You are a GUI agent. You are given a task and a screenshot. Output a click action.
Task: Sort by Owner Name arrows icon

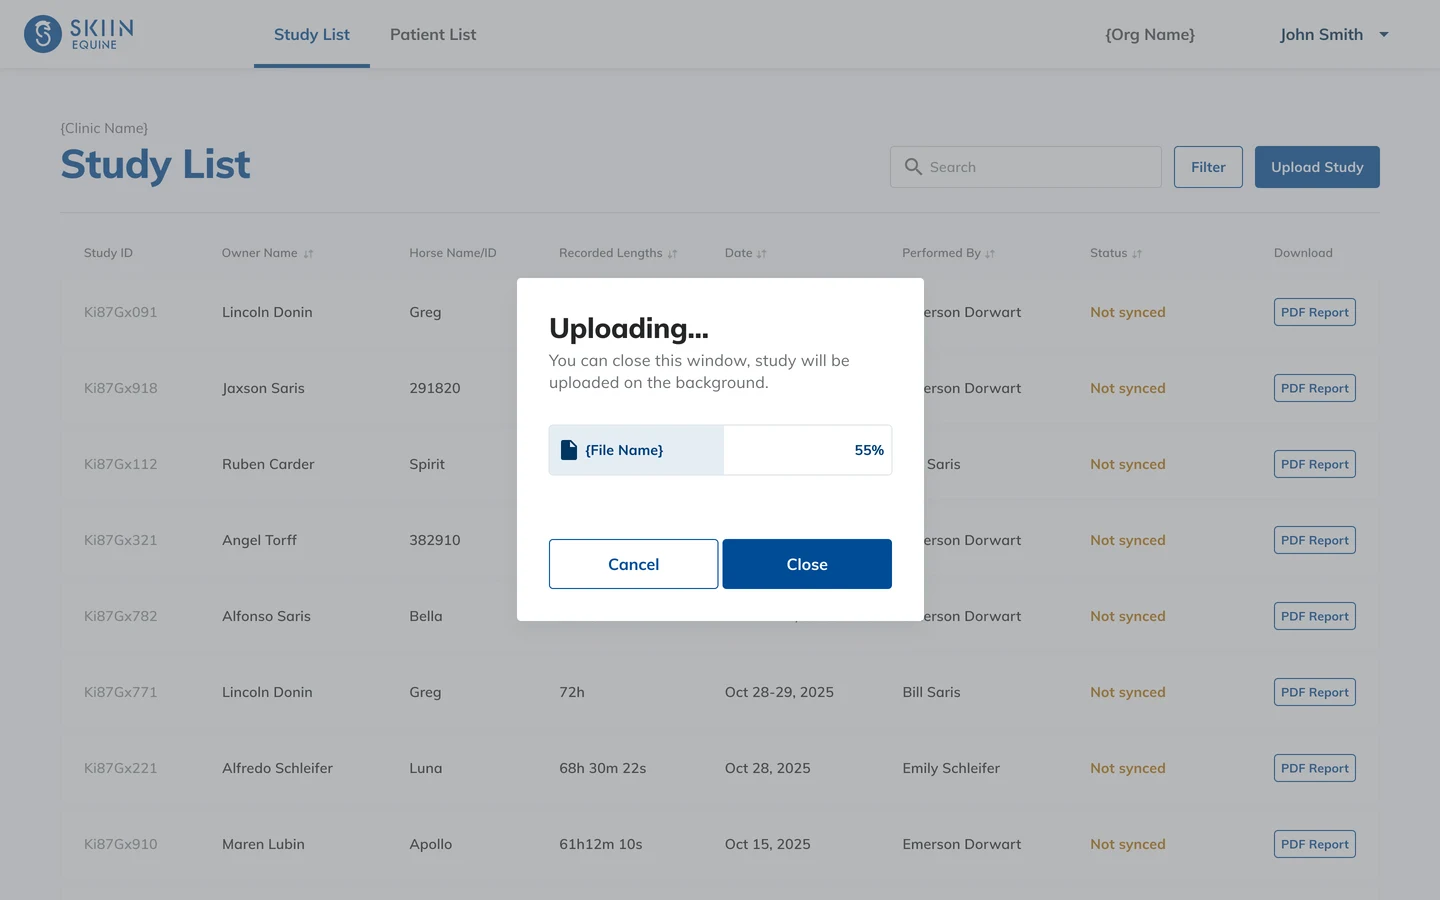(x=308, y=254)
